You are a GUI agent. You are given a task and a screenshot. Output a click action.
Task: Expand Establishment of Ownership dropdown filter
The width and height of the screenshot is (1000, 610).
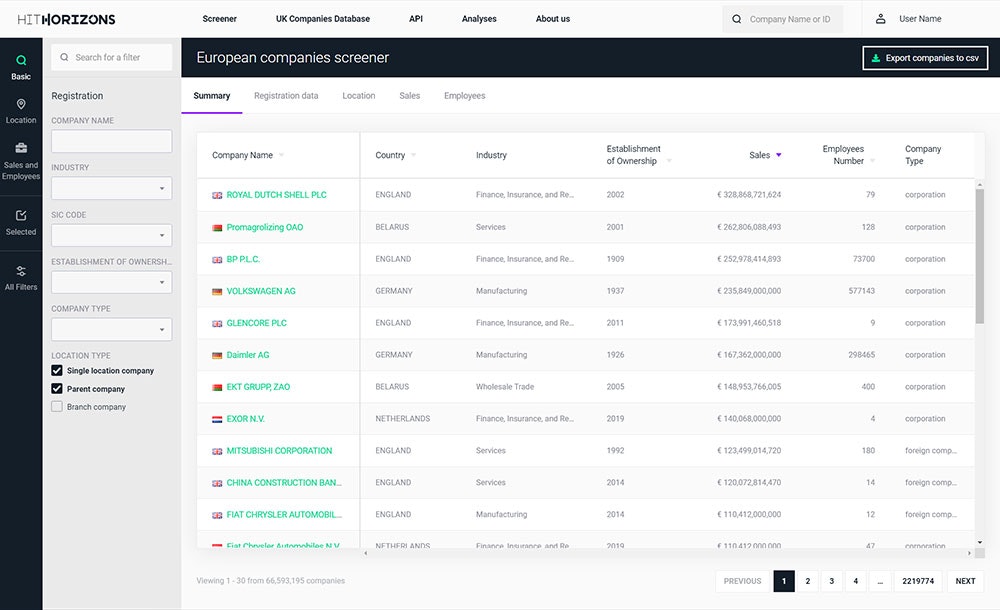tap(112, 282)
